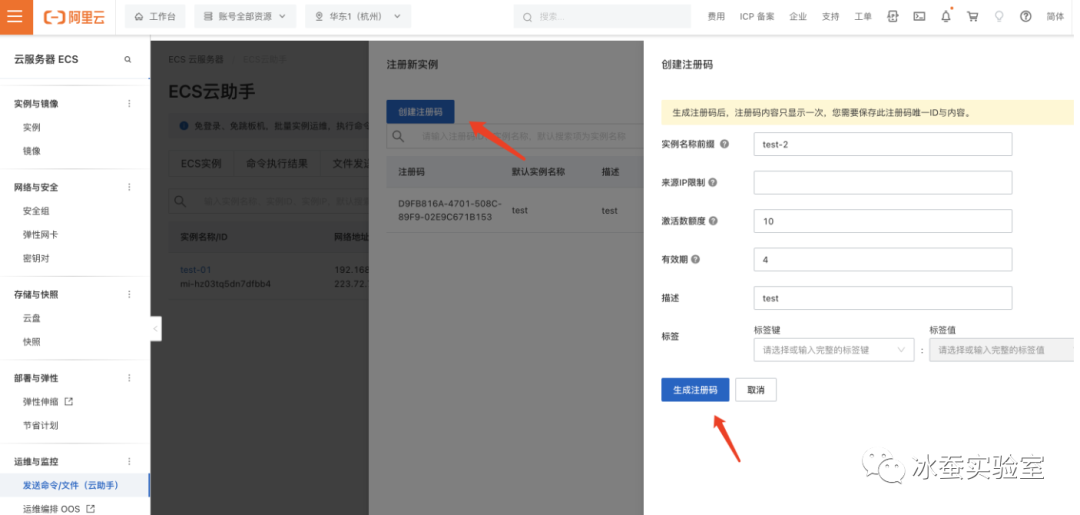1080x515 pixels.
Task: Switch language via 简体
Action: [x=1055, y=17]
